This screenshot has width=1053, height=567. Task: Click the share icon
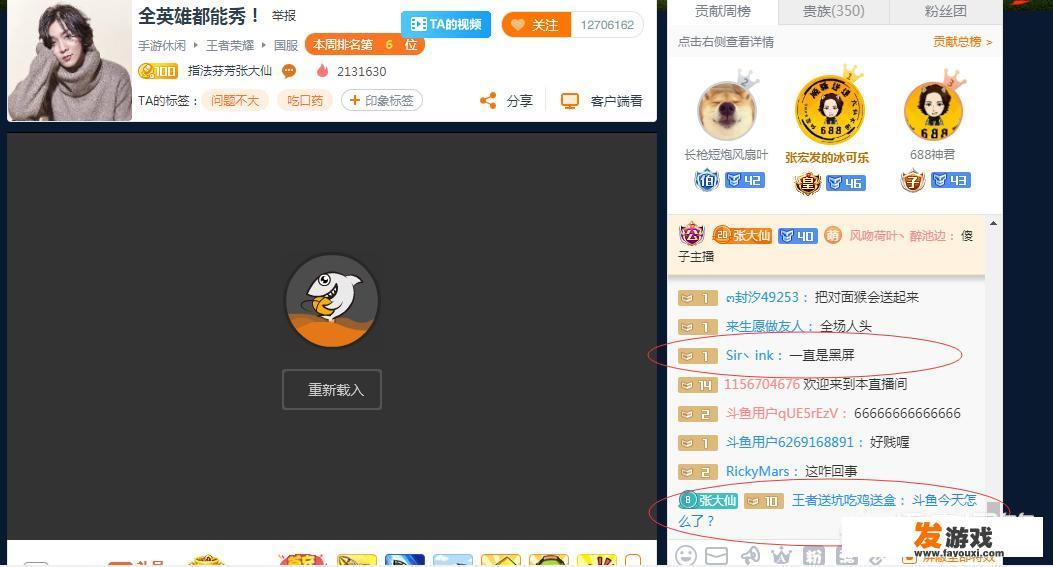(x=488, y=101)
